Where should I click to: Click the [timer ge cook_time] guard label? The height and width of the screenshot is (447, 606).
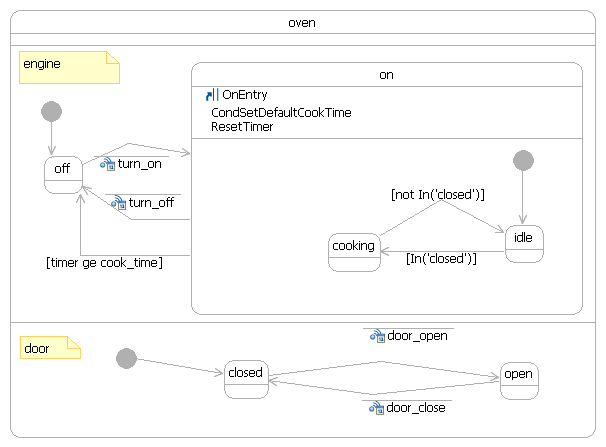[x=104, y=263]
